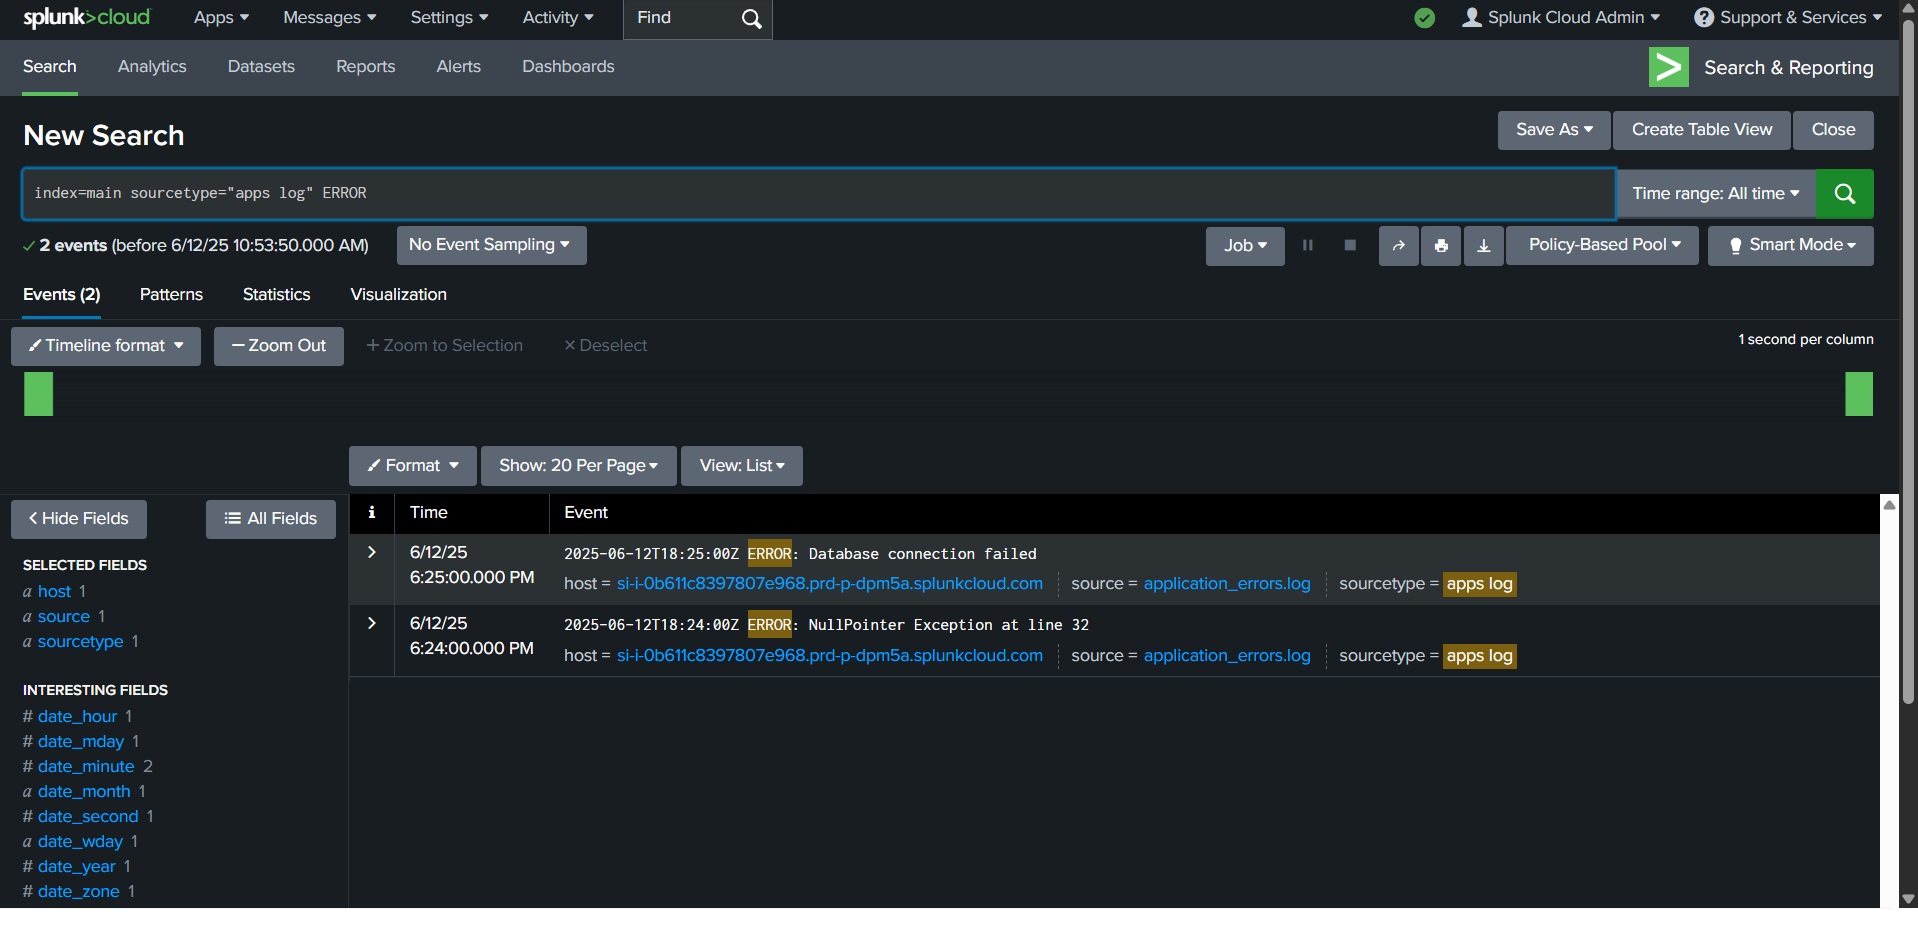Click the events list scroll-up arrow
This screenshot has width=1918, height=952.
tap(1889, 504)
